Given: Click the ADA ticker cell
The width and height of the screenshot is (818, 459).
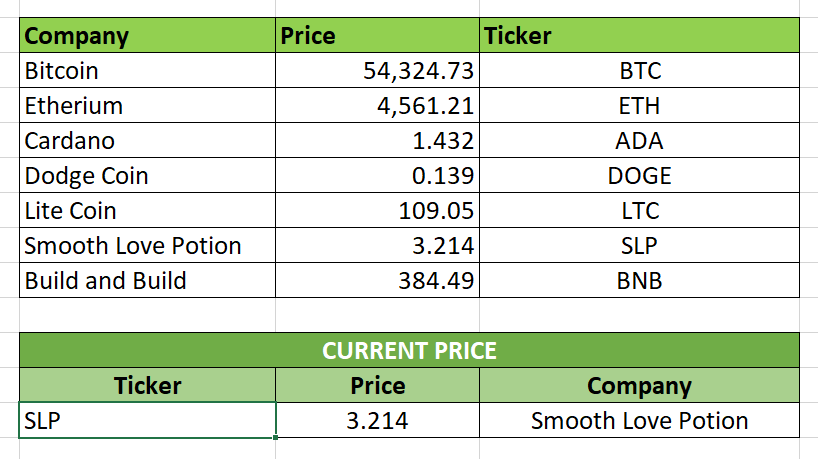Looking at the screenshot, I should (x=639, y=141).
